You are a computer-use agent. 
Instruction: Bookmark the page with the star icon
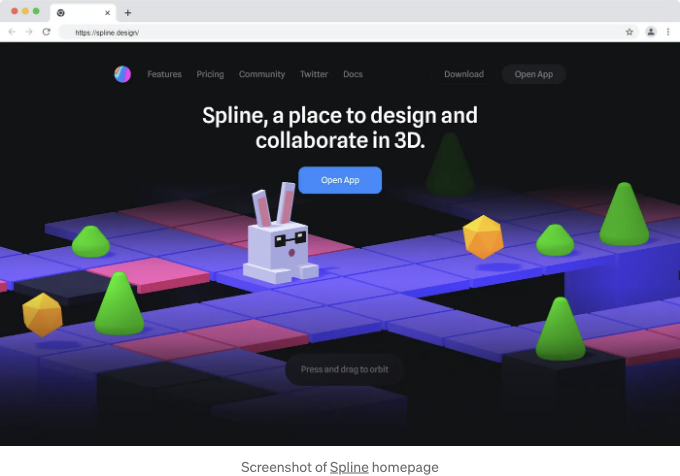click(x=629, y=32)
